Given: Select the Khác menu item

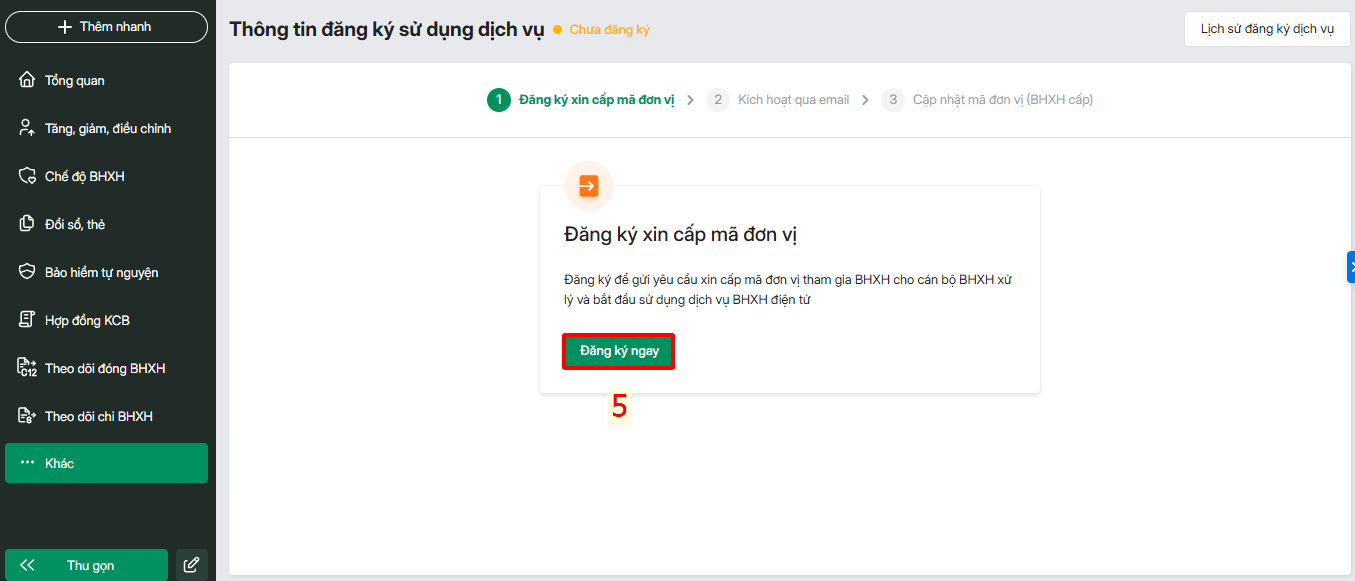Looking at the screenshot, I should [x=107, y=463].
